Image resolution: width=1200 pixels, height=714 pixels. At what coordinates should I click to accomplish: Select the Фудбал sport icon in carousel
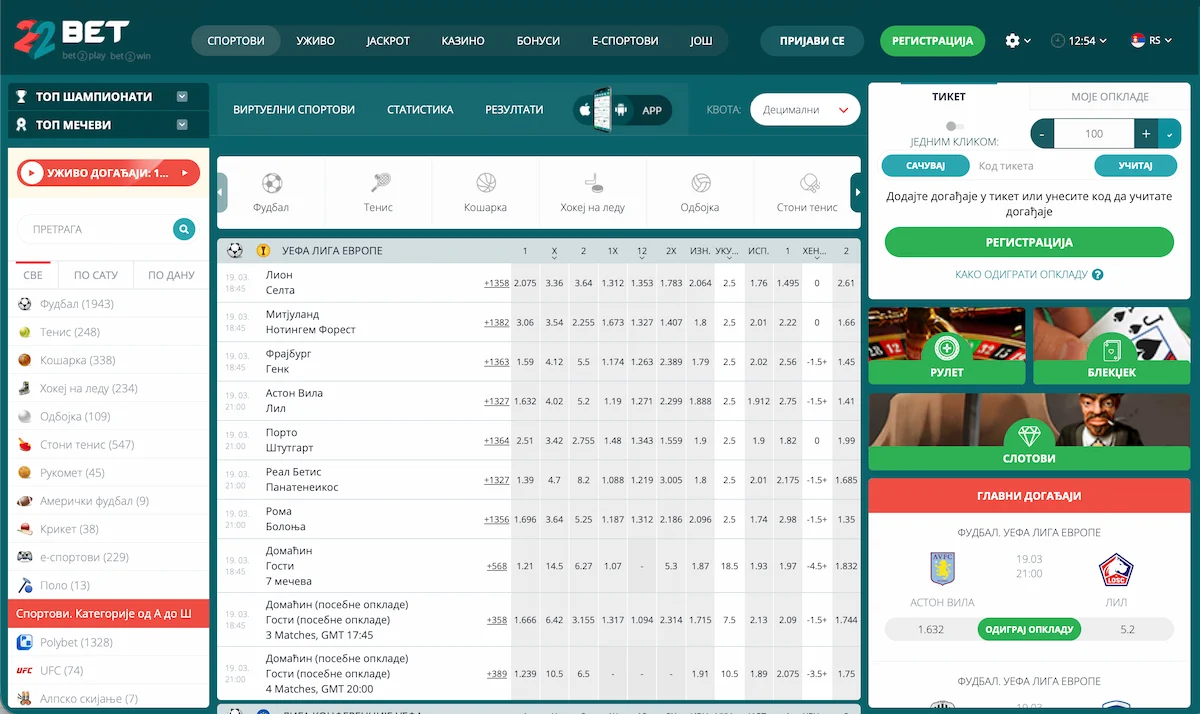pos(271,184)
